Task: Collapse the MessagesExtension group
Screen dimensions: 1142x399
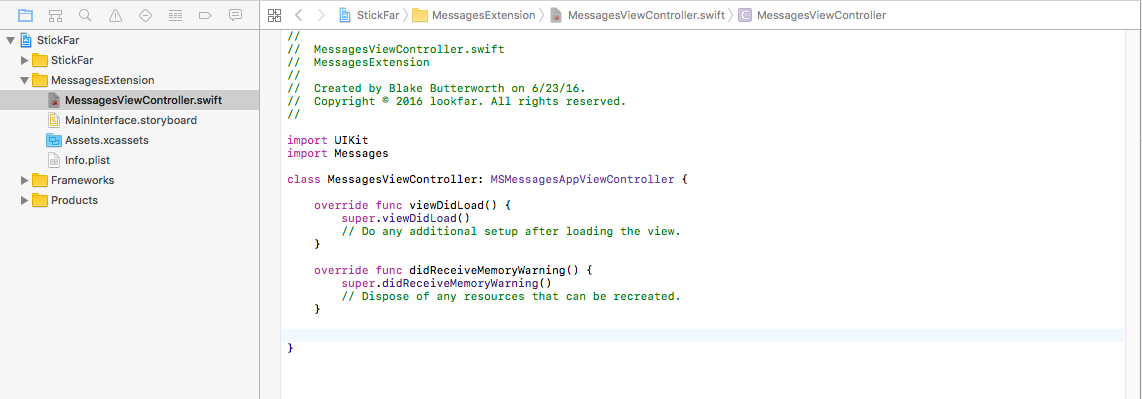Action: click(x=25, y=80)
